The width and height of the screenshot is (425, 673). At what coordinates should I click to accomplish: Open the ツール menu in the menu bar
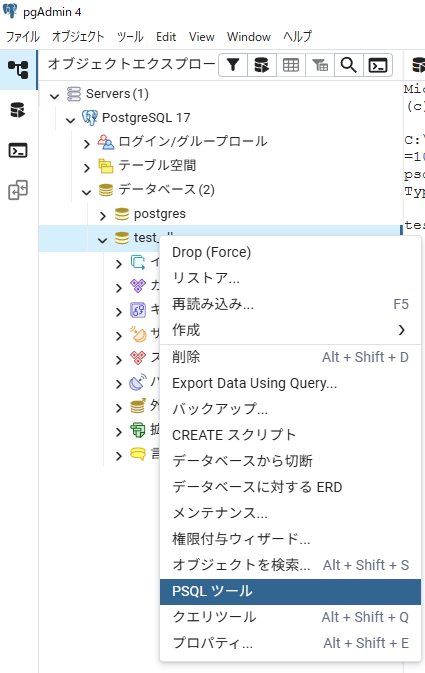[130, 37]
